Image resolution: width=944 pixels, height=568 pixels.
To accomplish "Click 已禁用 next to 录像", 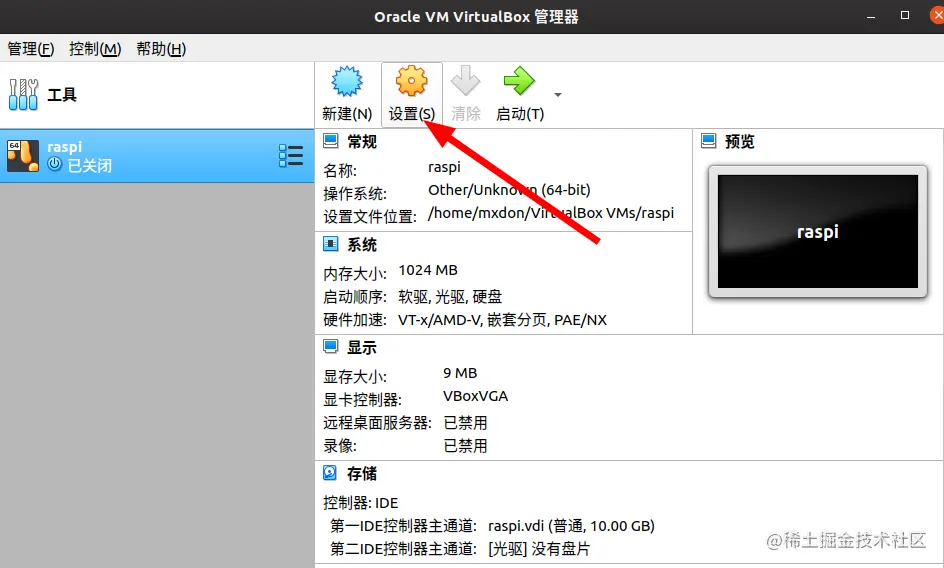I will click(x=465, y=446).
